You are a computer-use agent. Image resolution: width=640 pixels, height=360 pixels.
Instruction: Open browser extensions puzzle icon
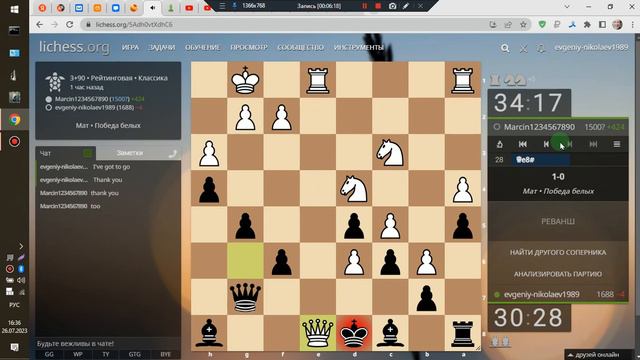click(587, 24)
